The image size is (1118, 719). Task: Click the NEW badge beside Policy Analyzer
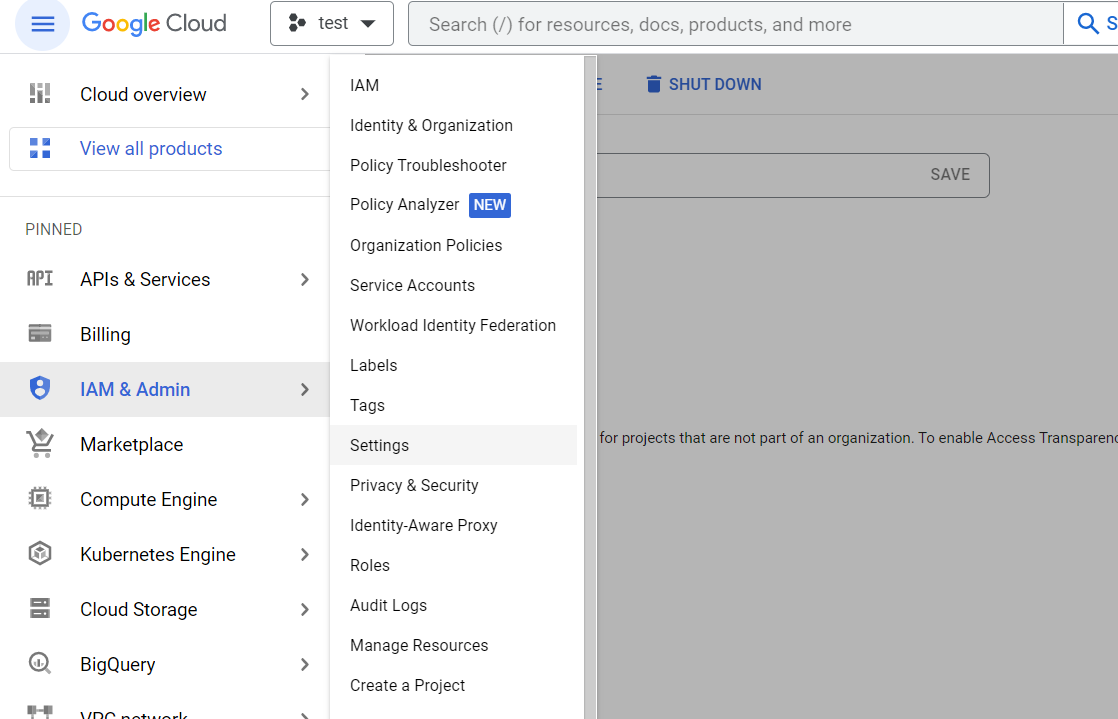(490, 205)
